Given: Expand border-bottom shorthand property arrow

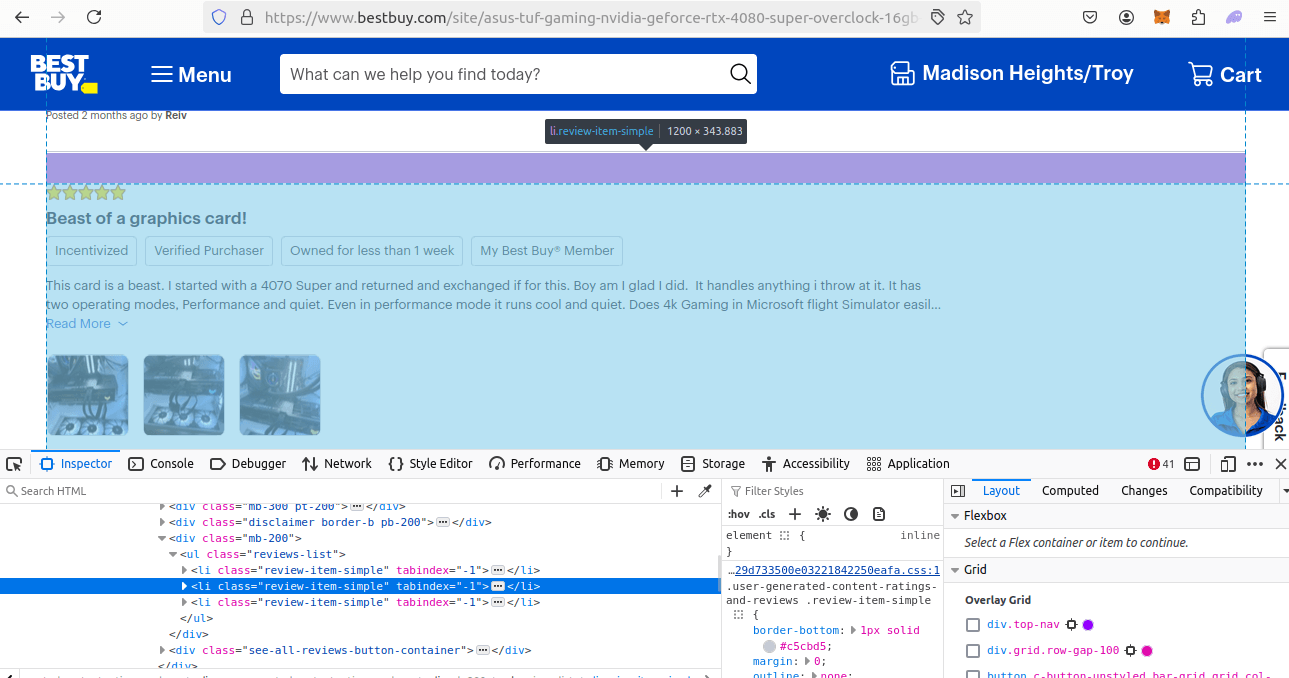Looking at the screenshot, I should pyautogui.click(x=853, y=630).
